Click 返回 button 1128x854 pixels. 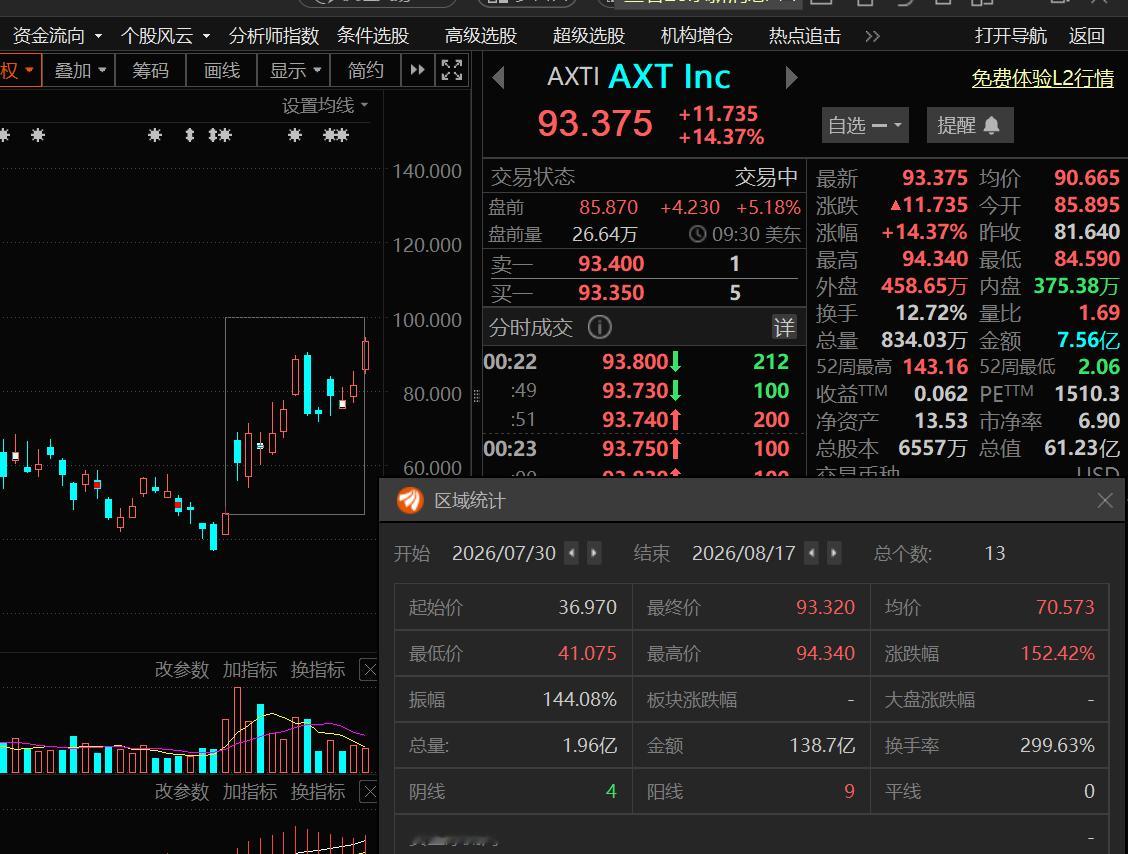(x=1086, y=35)
